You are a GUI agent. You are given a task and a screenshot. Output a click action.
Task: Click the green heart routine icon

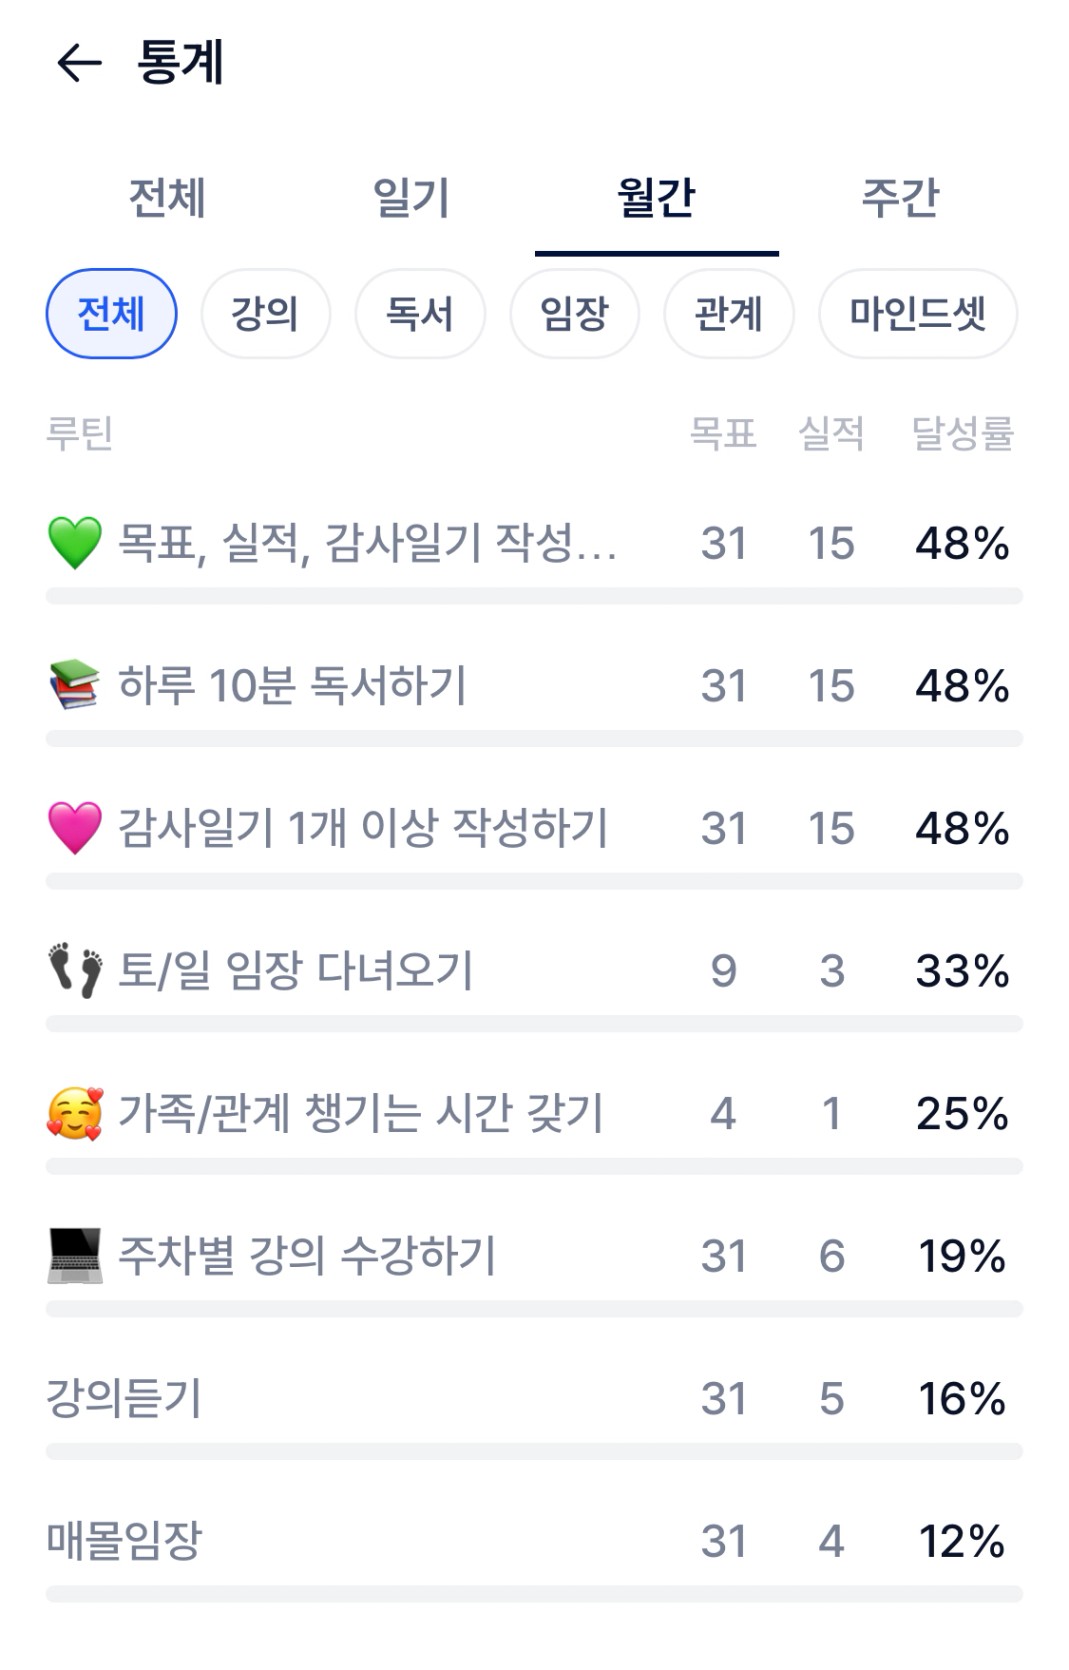tap(75, 543)
